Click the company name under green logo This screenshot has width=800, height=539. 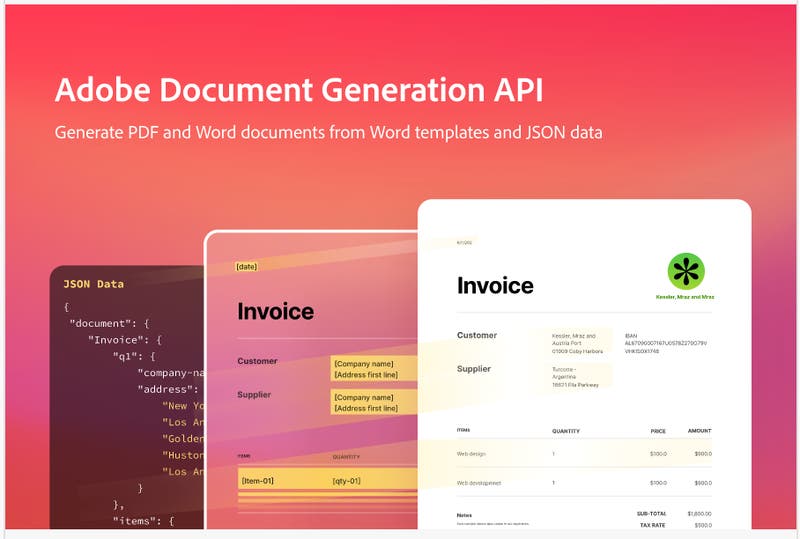pos(685,297)
